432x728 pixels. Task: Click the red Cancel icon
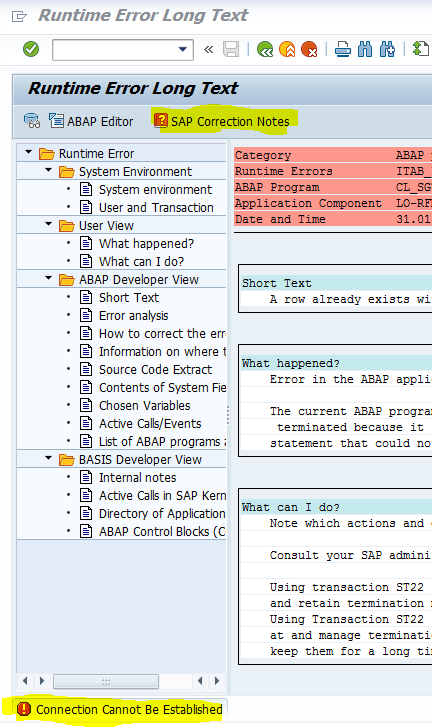coord(309,49)
